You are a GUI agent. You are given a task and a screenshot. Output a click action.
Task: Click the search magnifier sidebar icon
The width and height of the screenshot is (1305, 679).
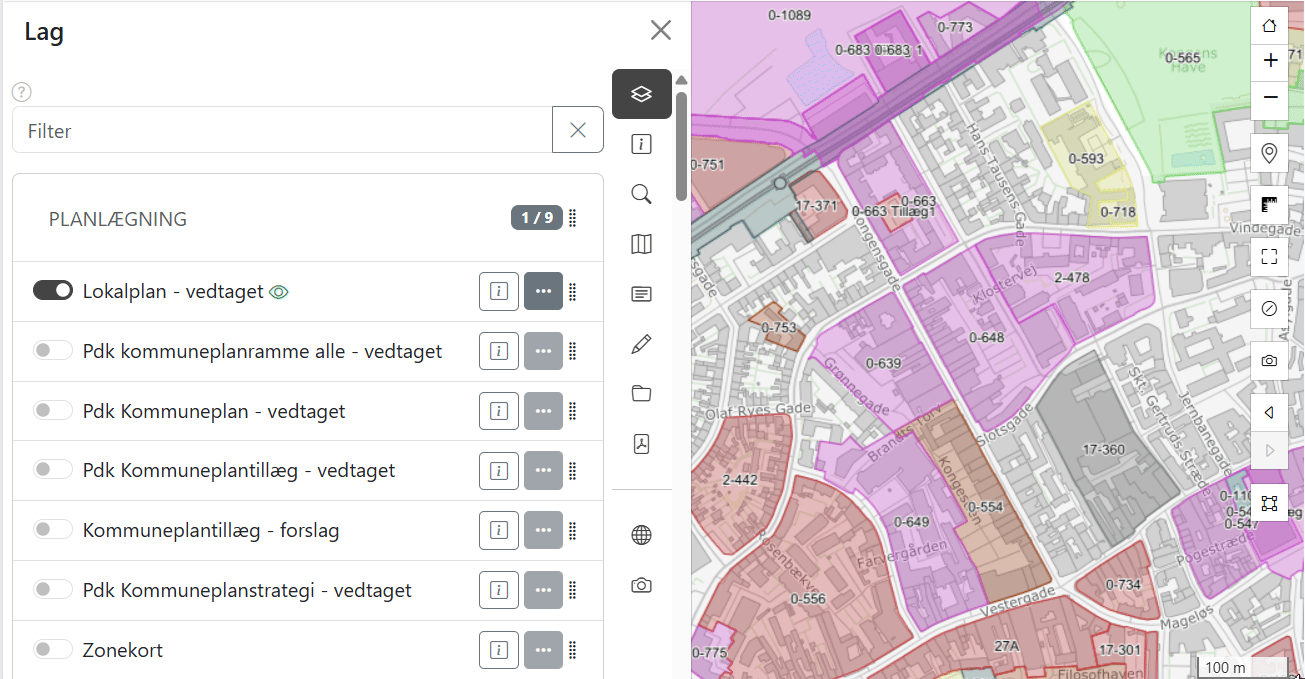coord(641,194)
